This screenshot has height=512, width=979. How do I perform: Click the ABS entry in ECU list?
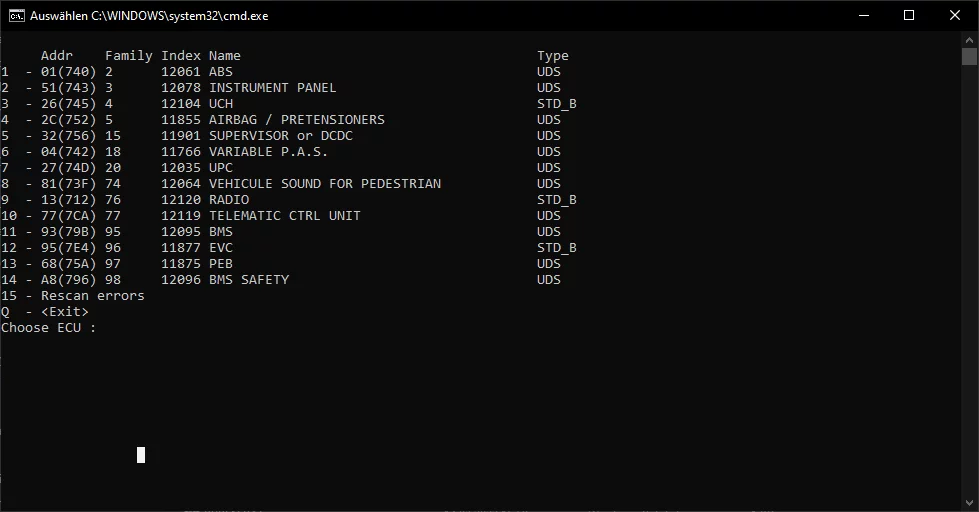(220, 72)
